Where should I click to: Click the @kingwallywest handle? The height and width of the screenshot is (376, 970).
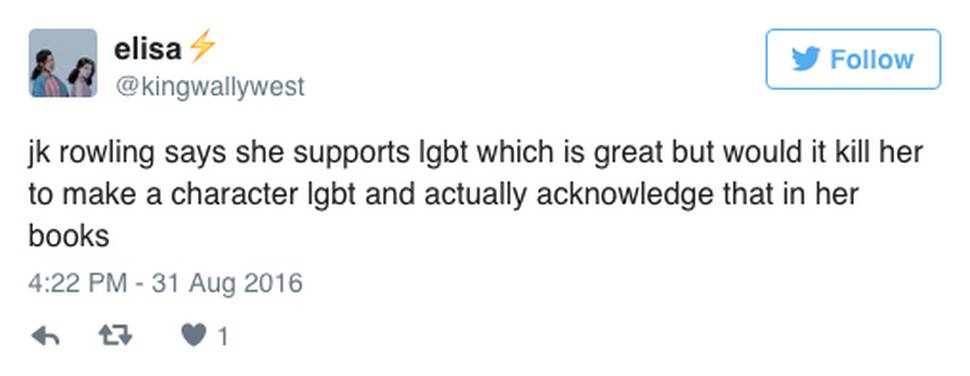[209, 87]
